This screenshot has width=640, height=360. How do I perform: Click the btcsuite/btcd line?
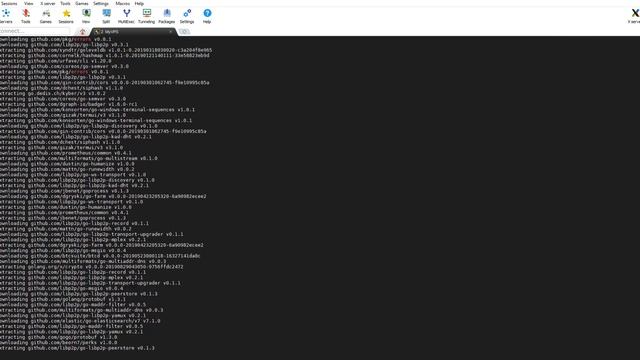[100, 256]
